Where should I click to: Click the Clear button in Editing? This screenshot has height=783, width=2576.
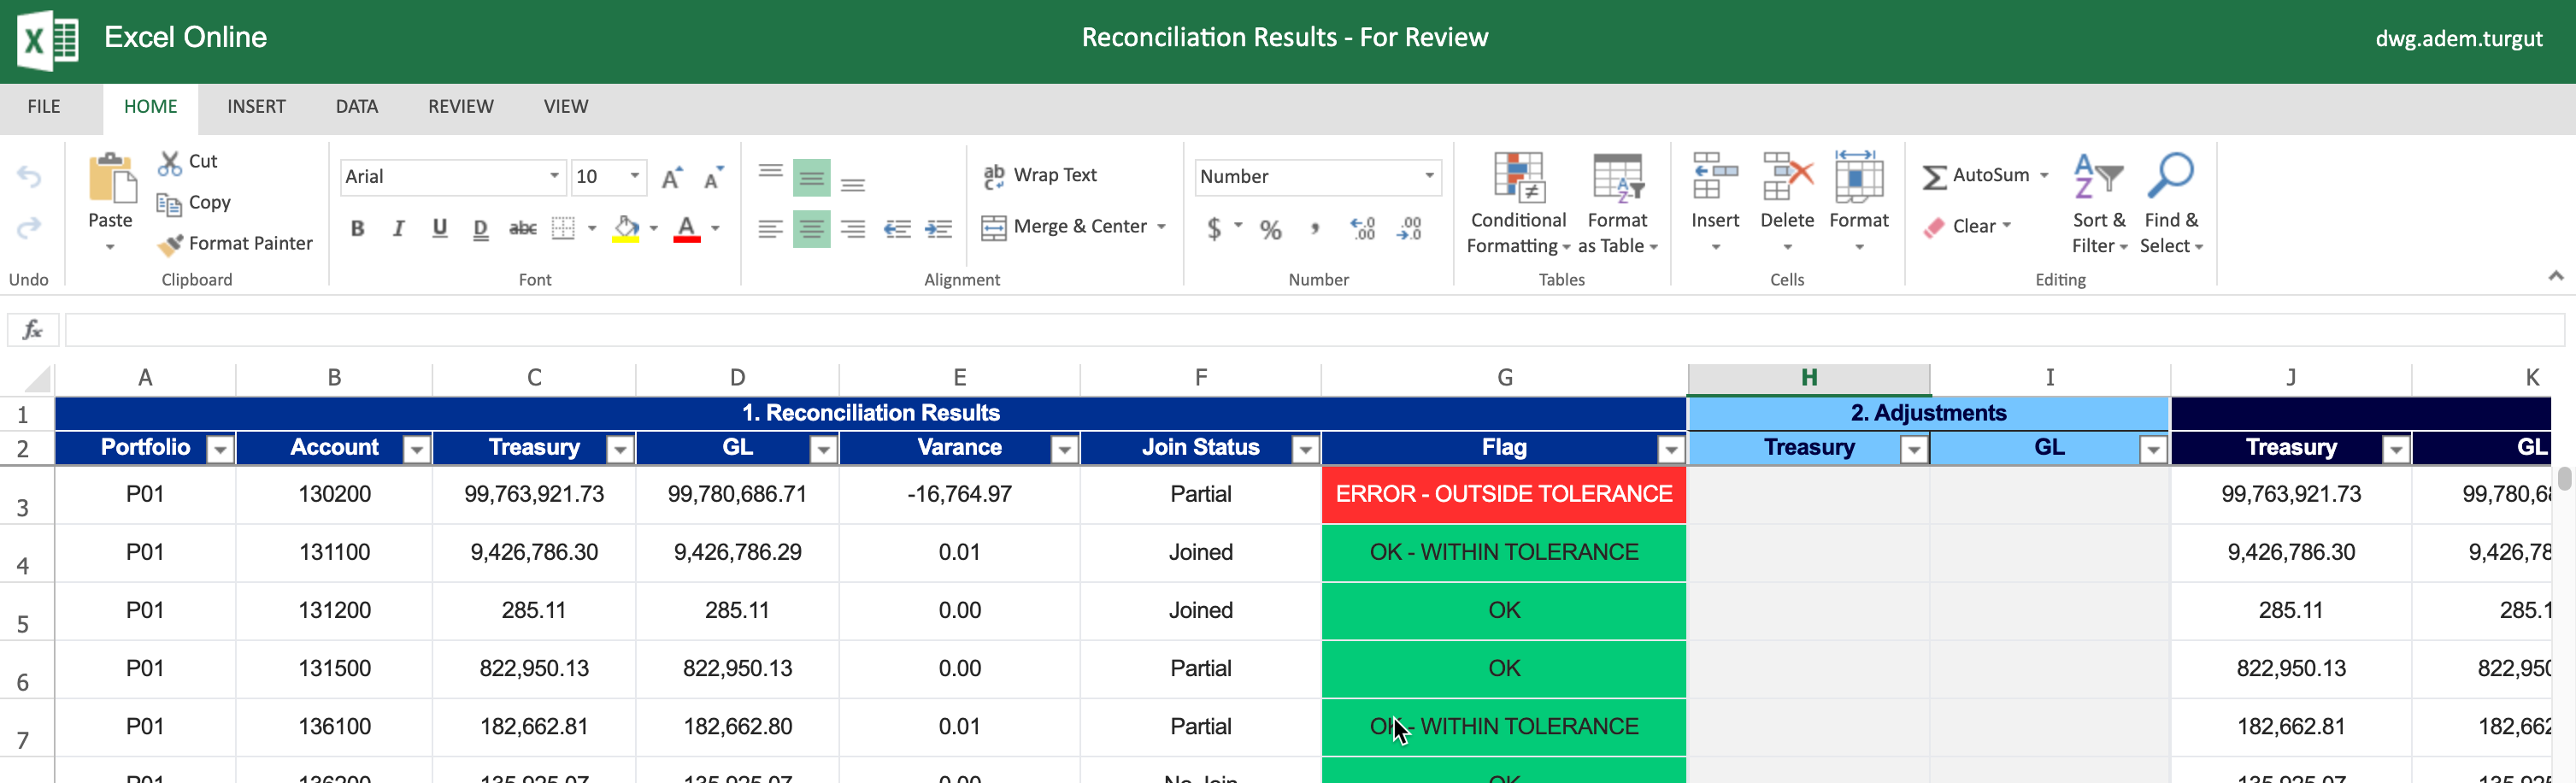click(x=1965, y=227)
